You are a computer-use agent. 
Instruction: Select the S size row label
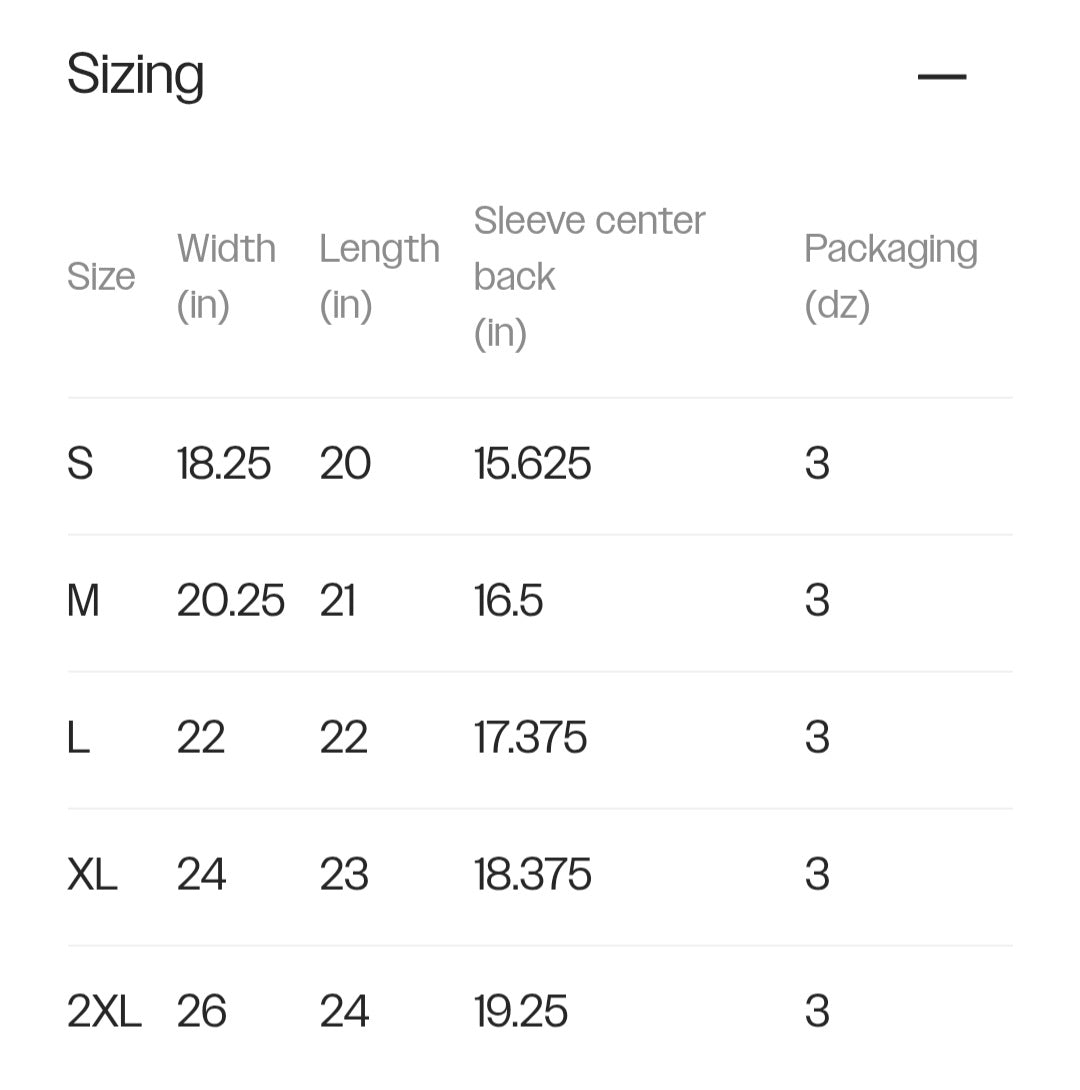pos(80,464)
